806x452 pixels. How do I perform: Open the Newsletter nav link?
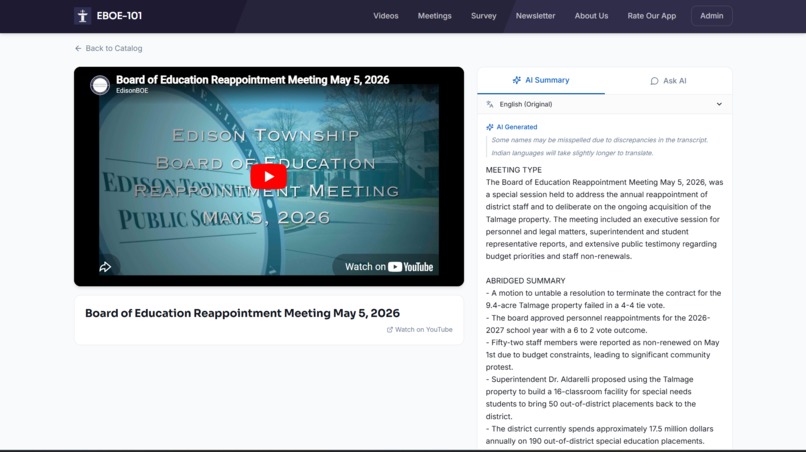pyautogui.click(x=536, y=16)
